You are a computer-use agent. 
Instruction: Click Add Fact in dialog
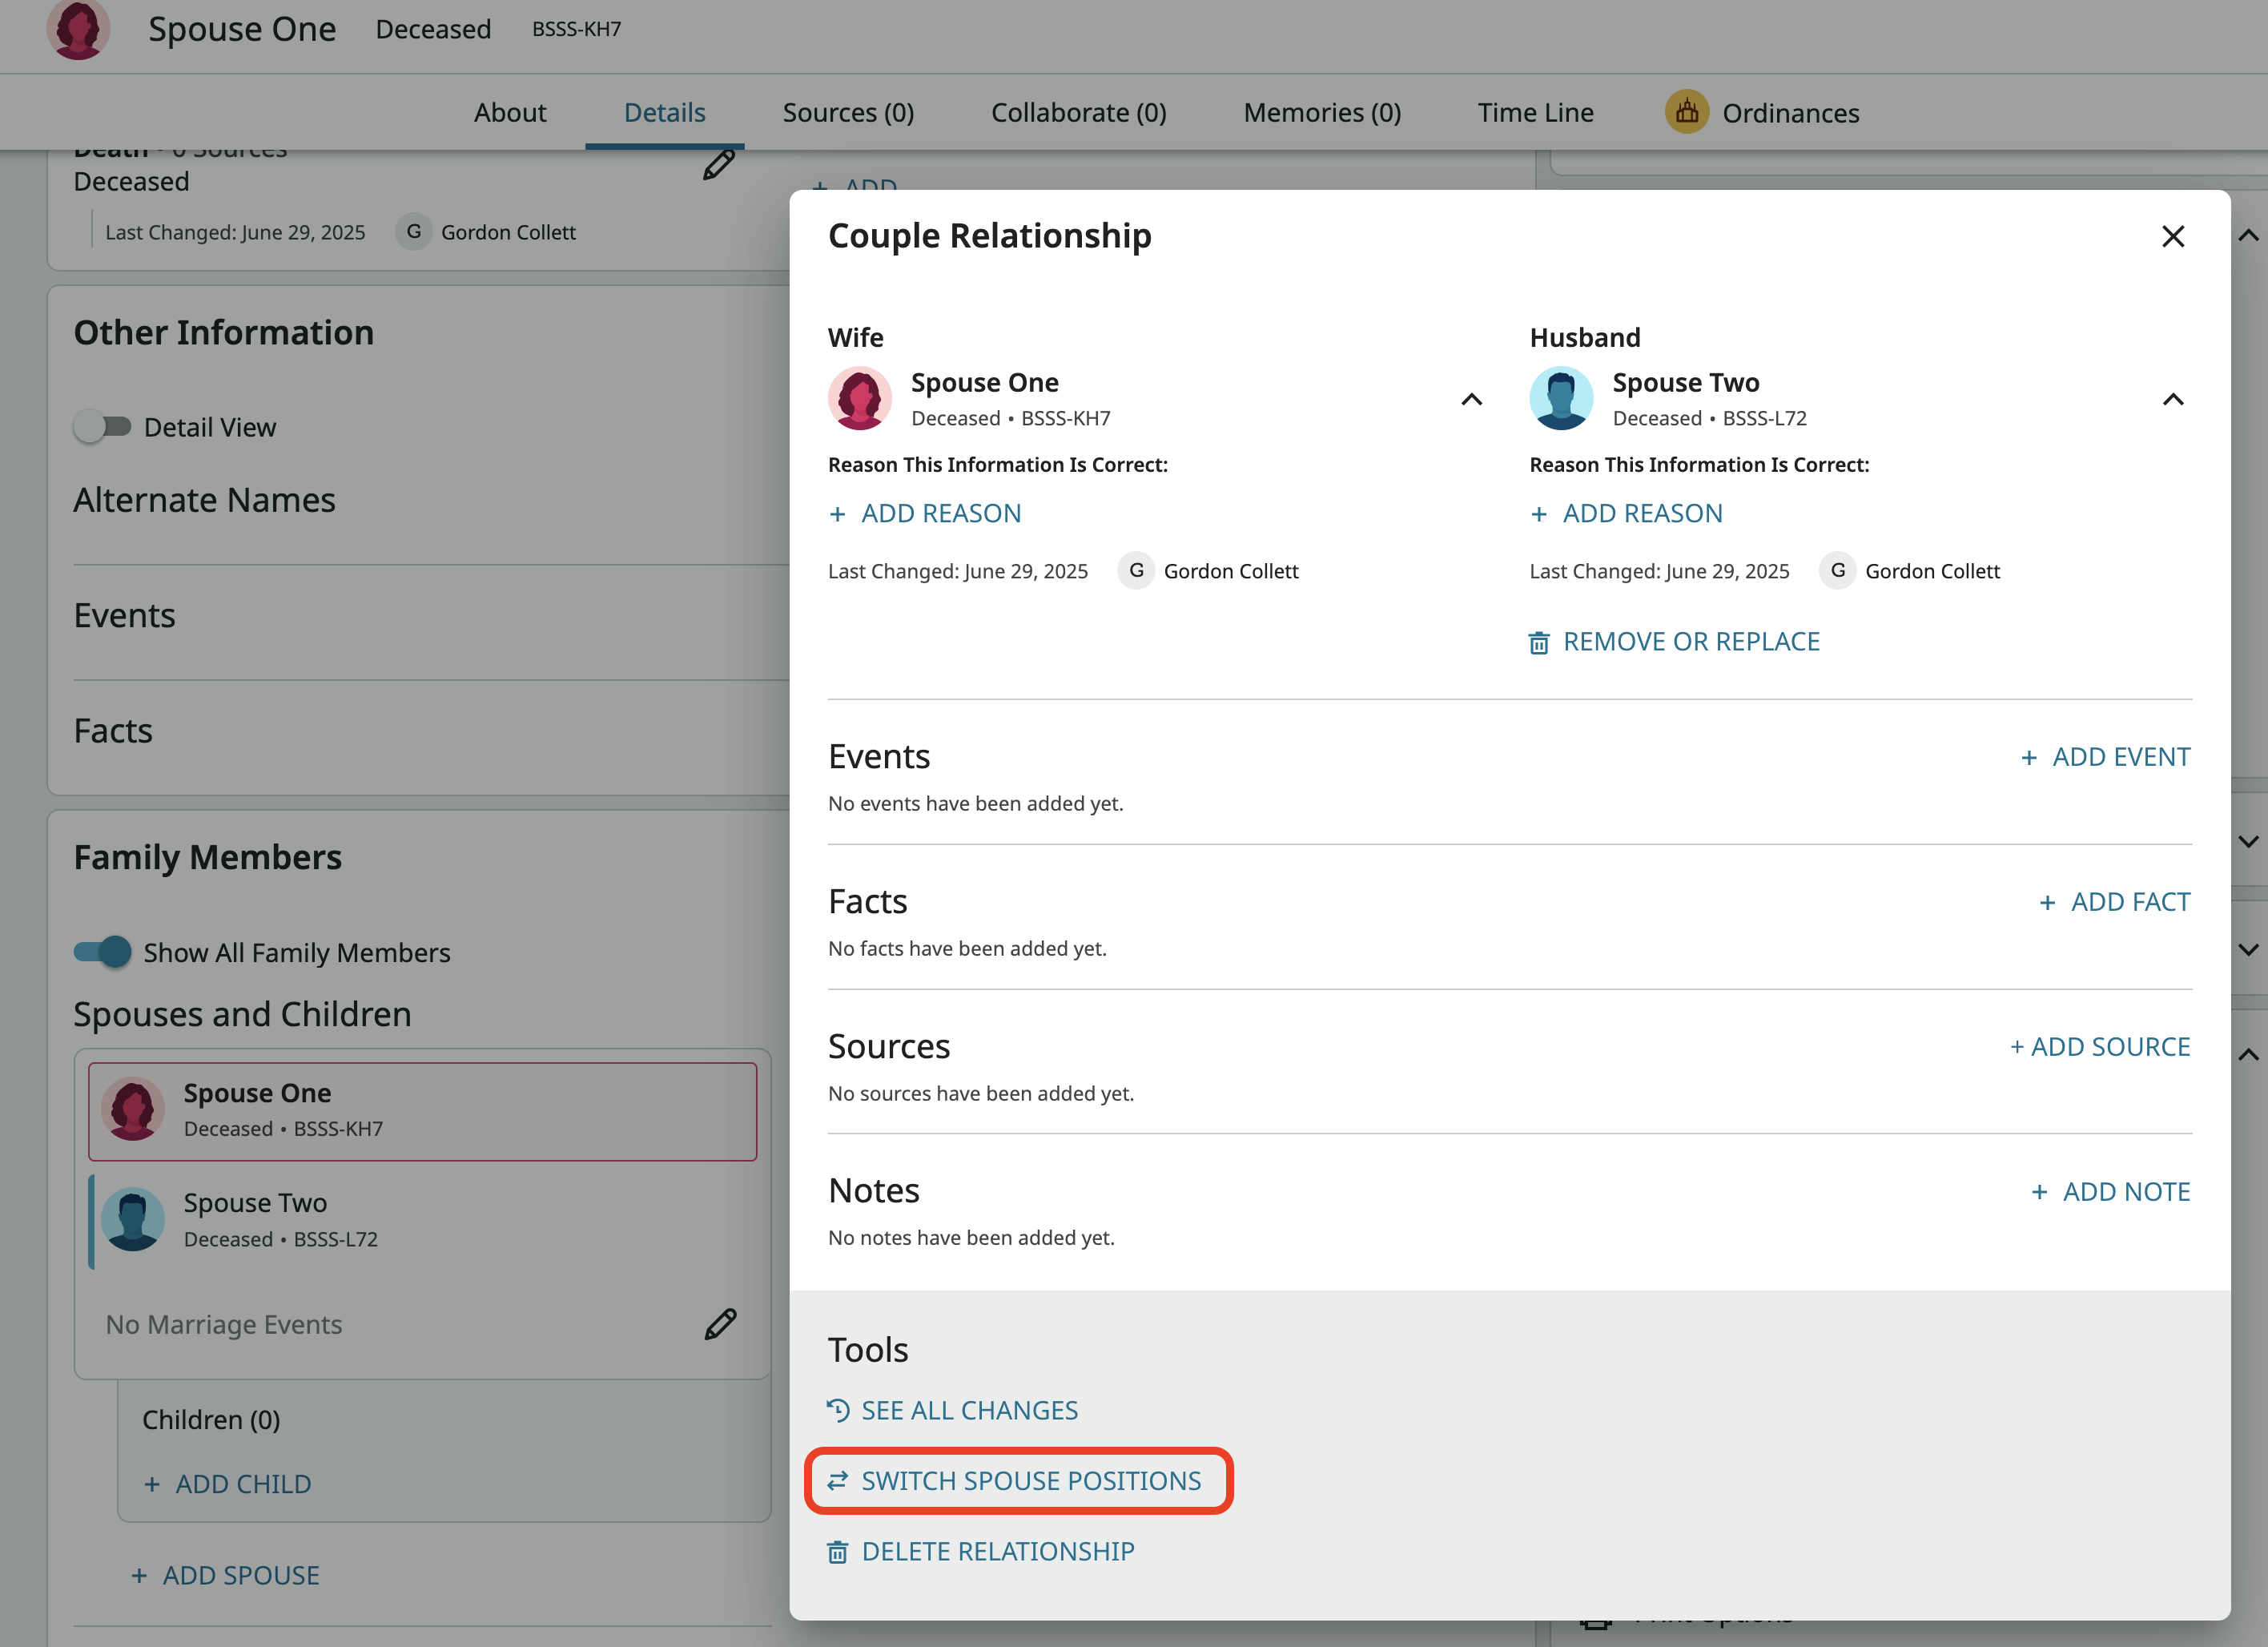tap(2114, 902)
